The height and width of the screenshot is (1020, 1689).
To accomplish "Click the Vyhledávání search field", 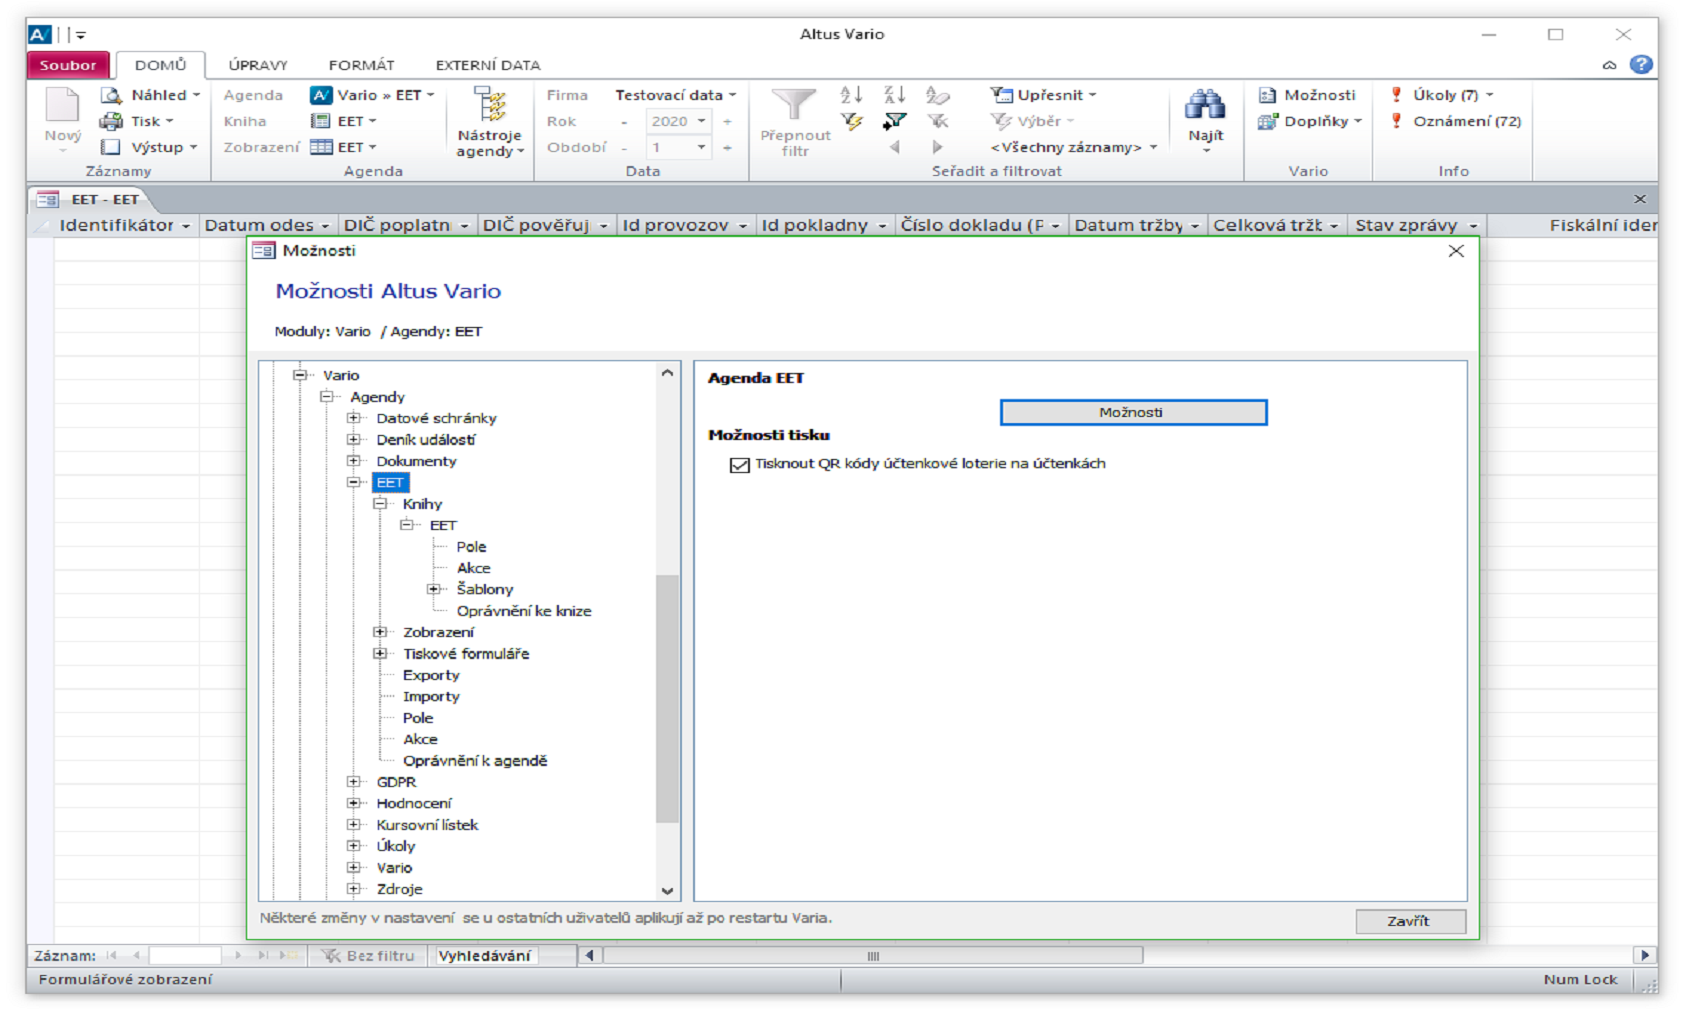I will pyautogui.click(x=485, y=956).
